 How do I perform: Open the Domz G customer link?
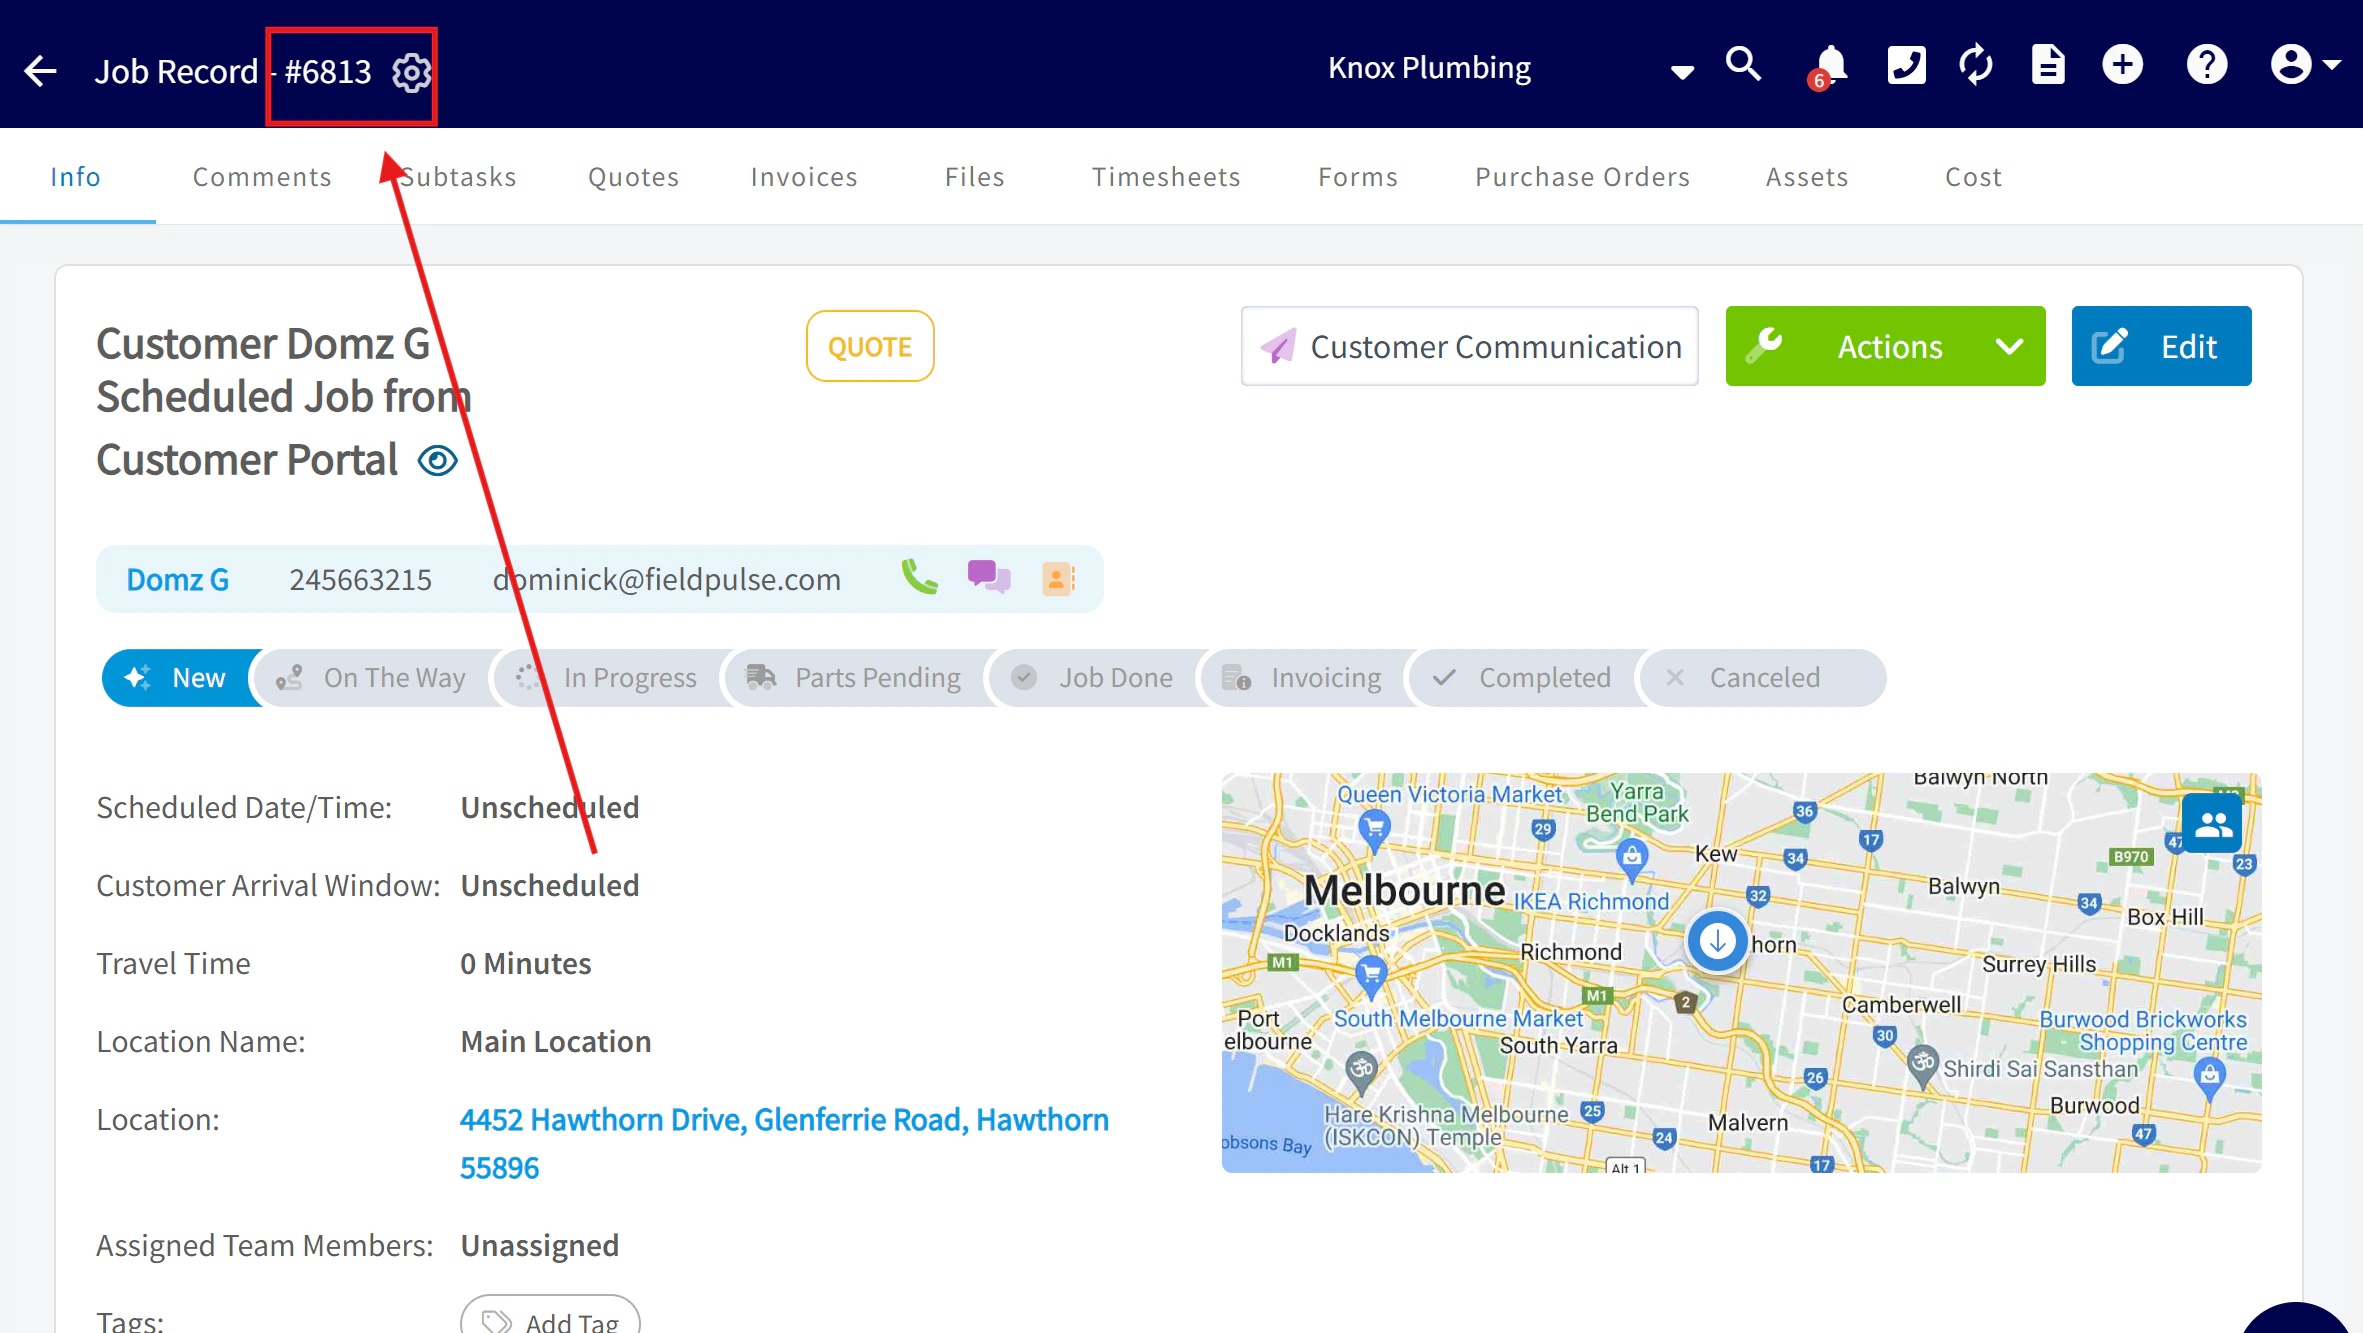click(x=178, y=580)
